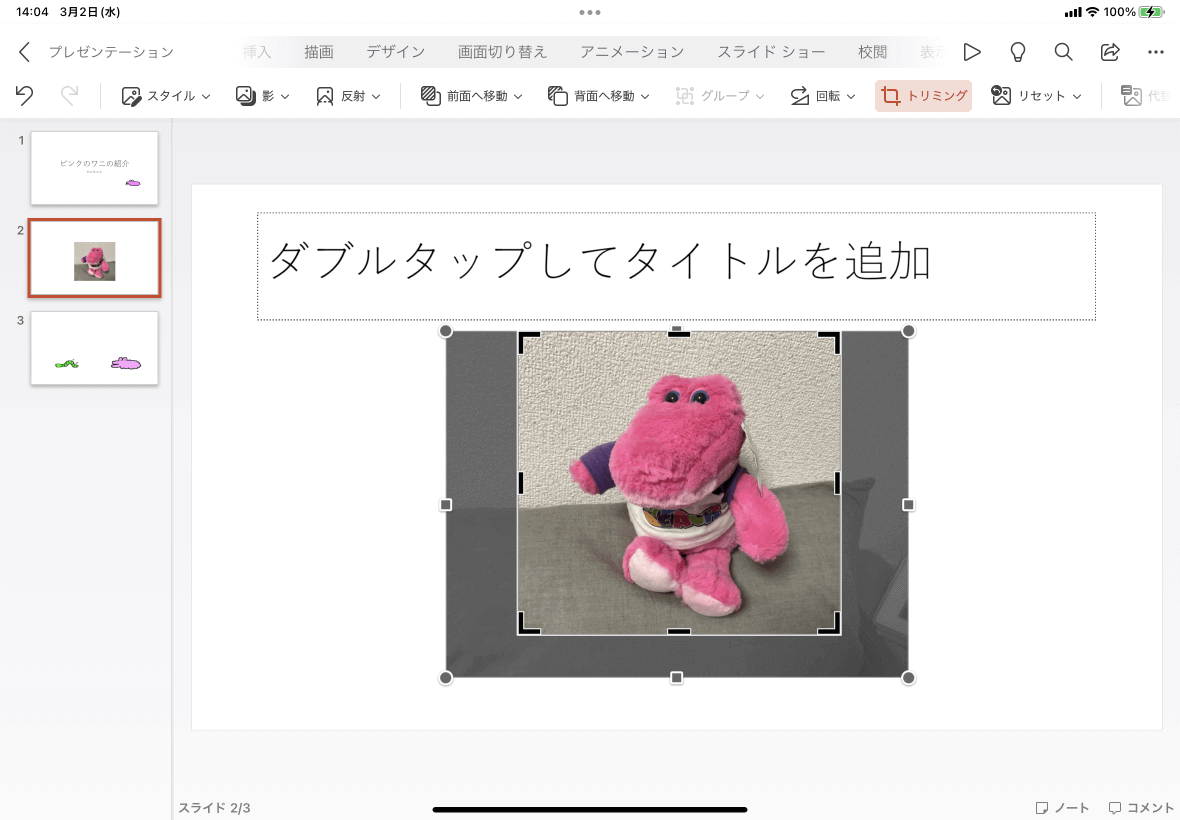Expand the スタイル dropdown chevron
1180x820 pixels.
pos(206,97)
